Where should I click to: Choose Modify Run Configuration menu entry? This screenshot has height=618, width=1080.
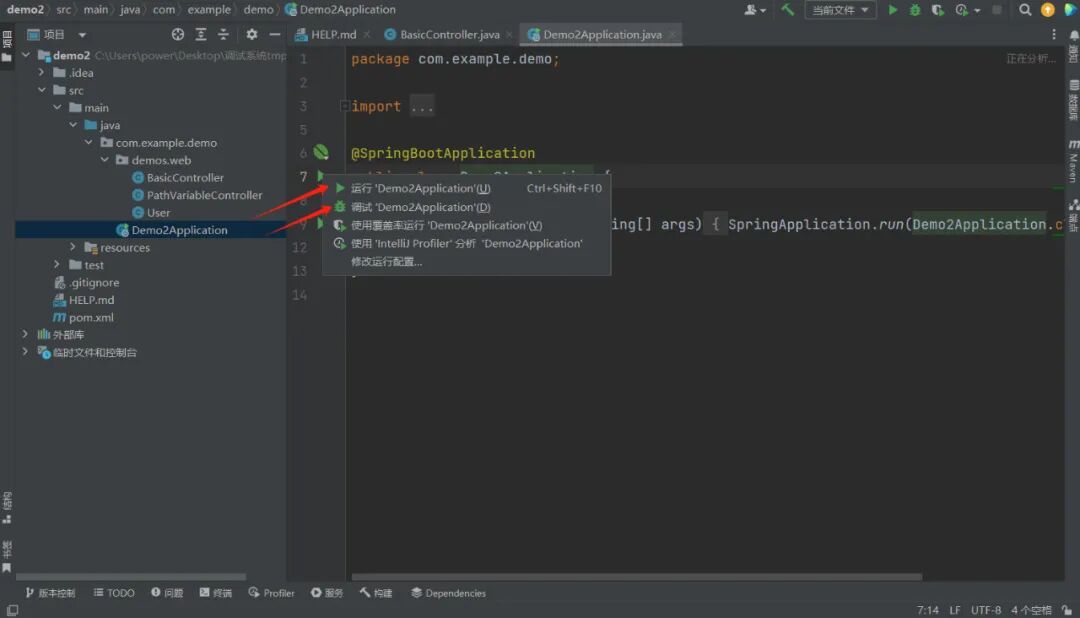click(466, 262)
